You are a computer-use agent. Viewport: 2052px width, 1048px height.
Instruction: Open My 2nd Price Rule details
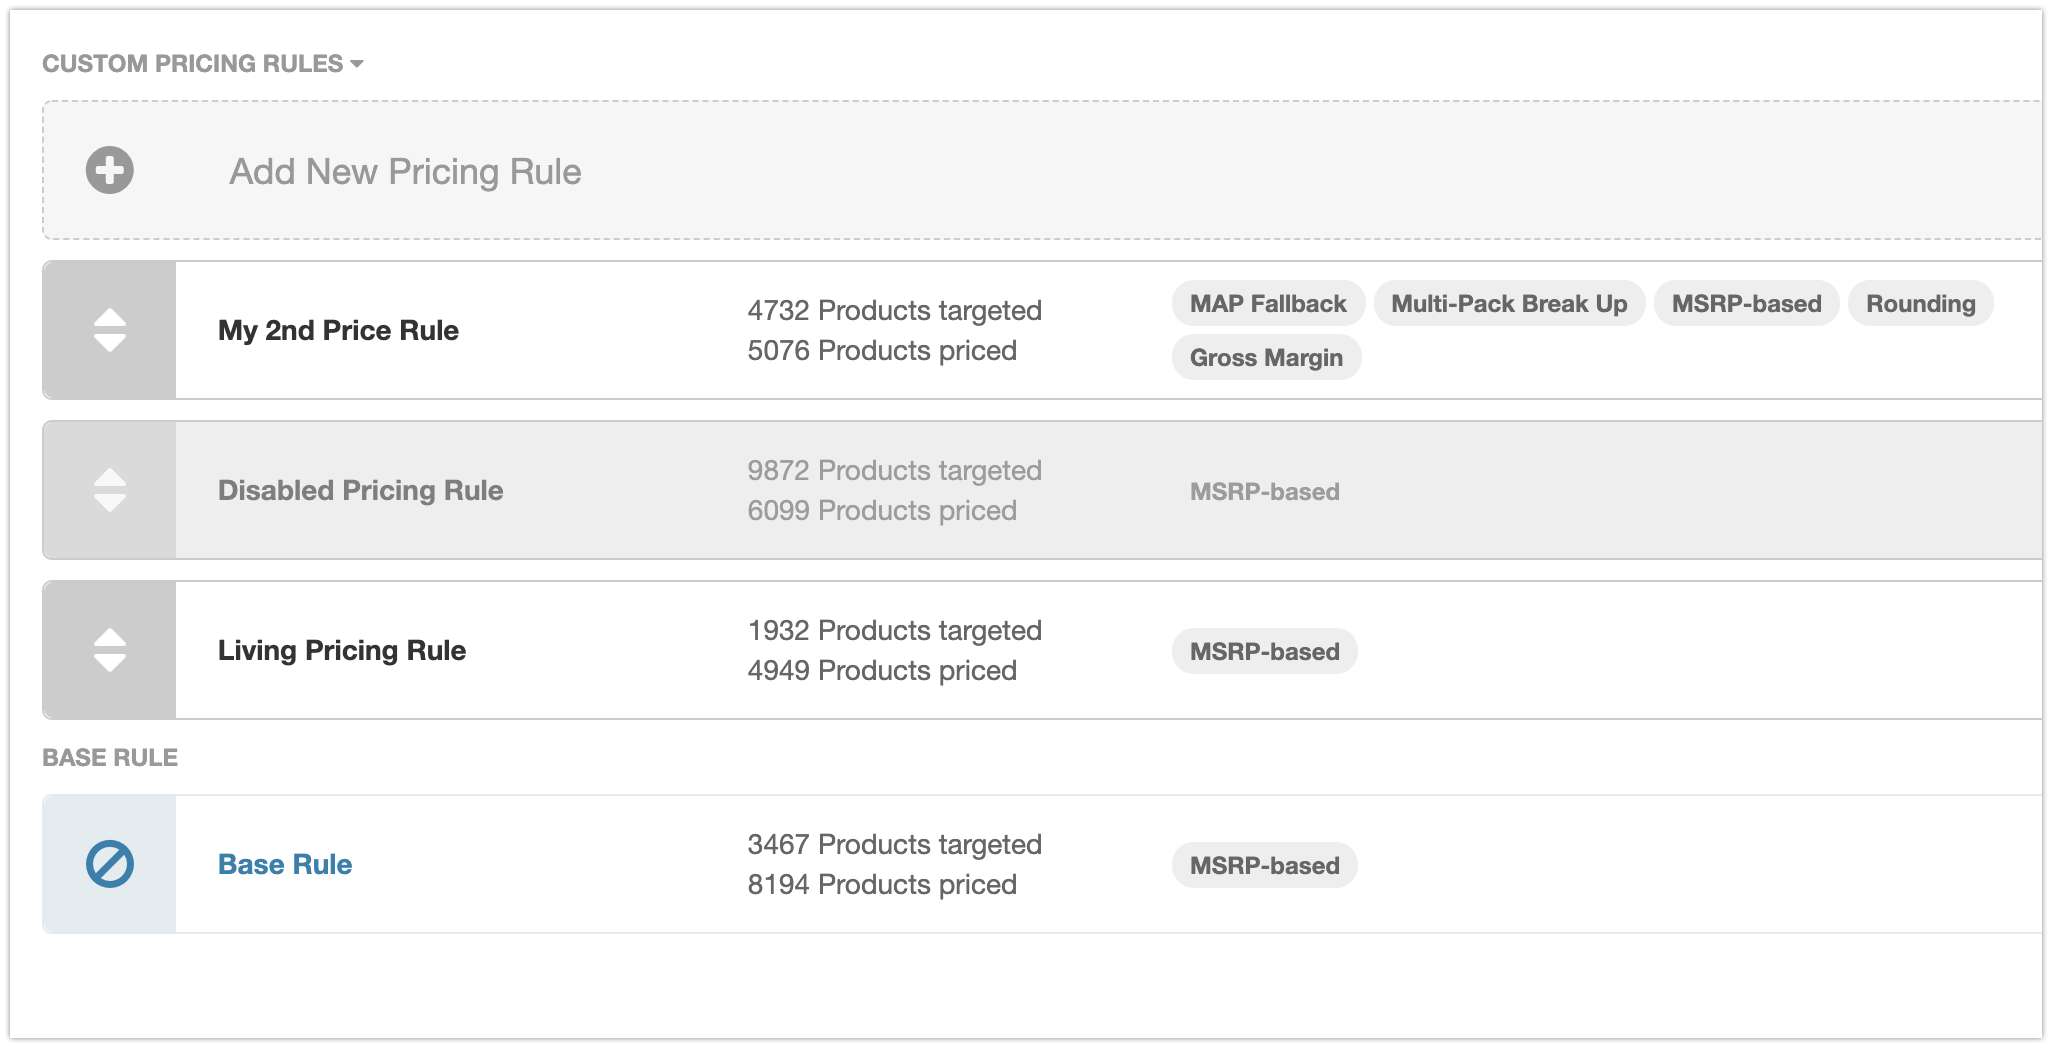(x=338, y=330)
